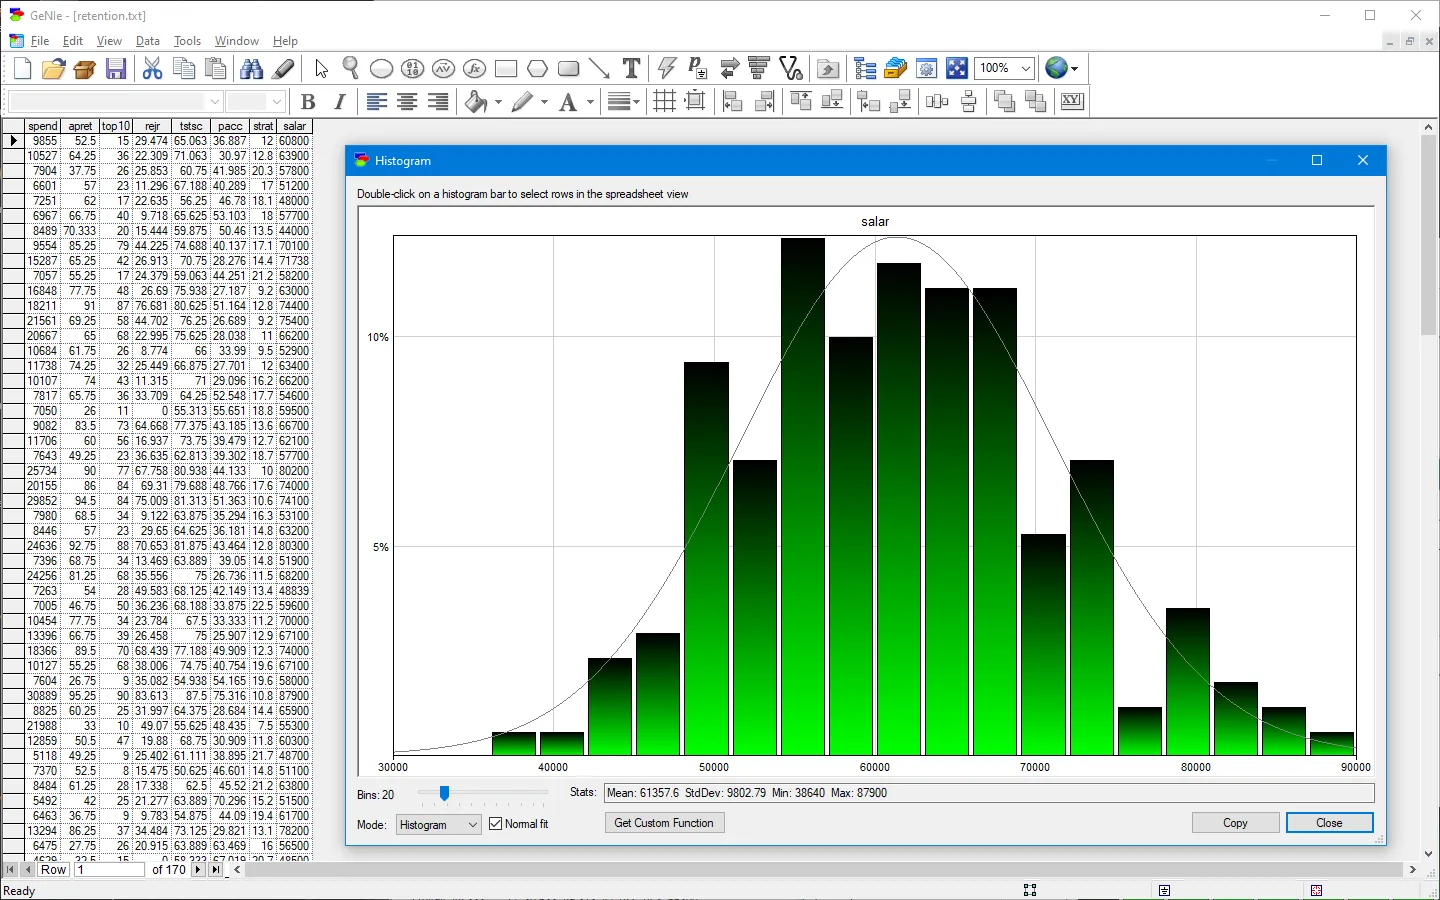Expand the 100% zoom dropdown
Image resolution: width=1440 pixels, height=900 pixels.
pos(1025,68)
